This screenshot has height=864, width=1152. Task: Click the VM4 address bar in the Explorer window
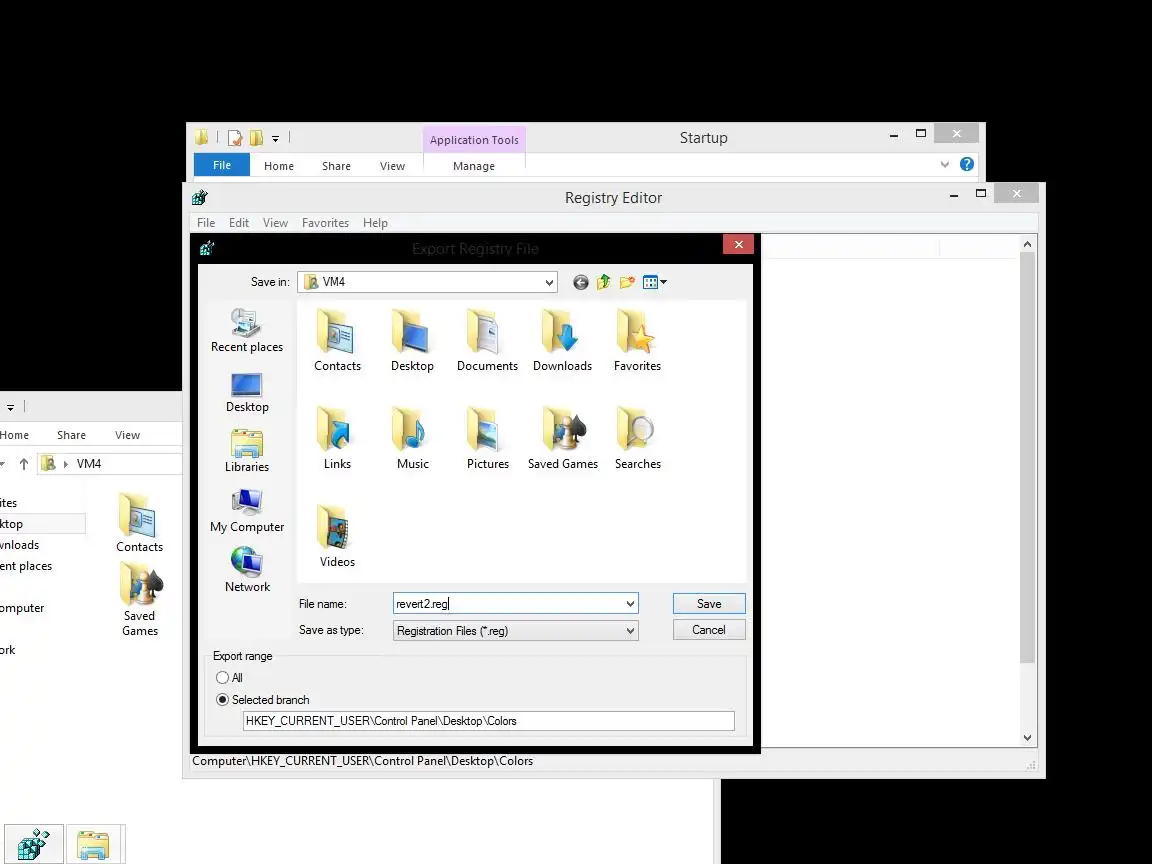pyautogui.click(x=110, y=464)
